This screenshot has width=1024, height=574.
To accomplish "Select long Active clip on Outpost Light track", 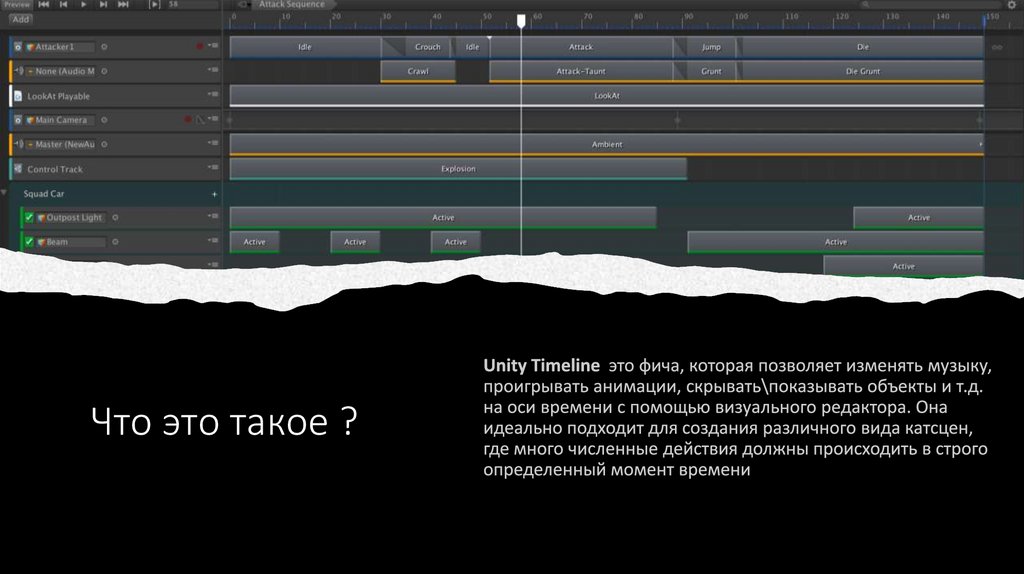I will tap(443, 217).
